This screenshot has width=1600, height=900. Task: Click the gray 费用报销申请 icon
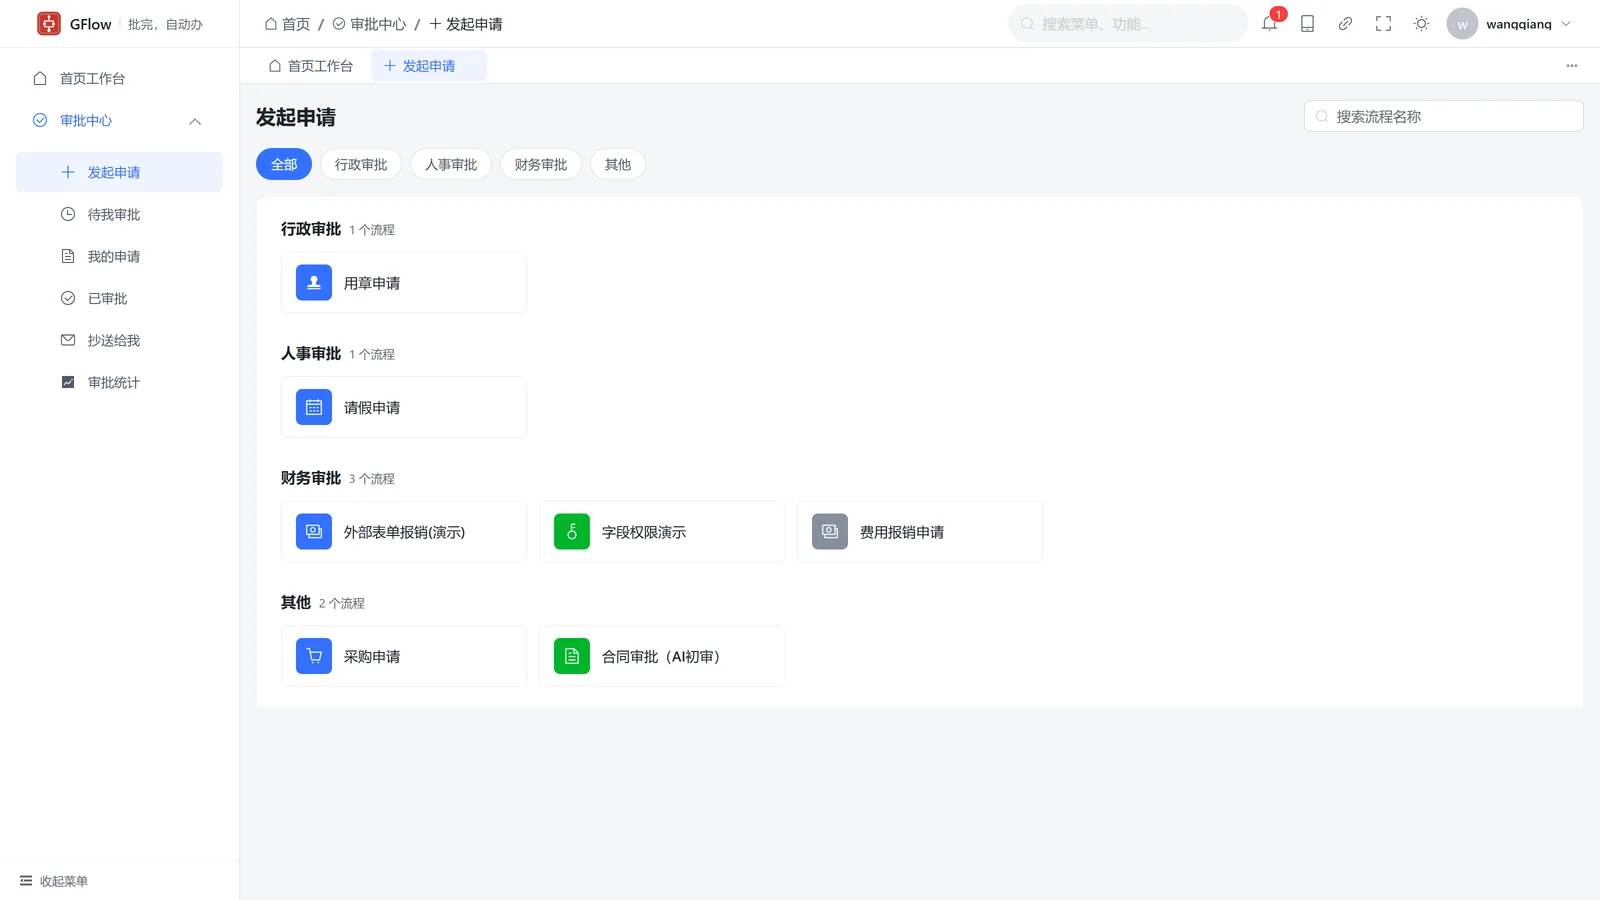click(x=830, y=532)
